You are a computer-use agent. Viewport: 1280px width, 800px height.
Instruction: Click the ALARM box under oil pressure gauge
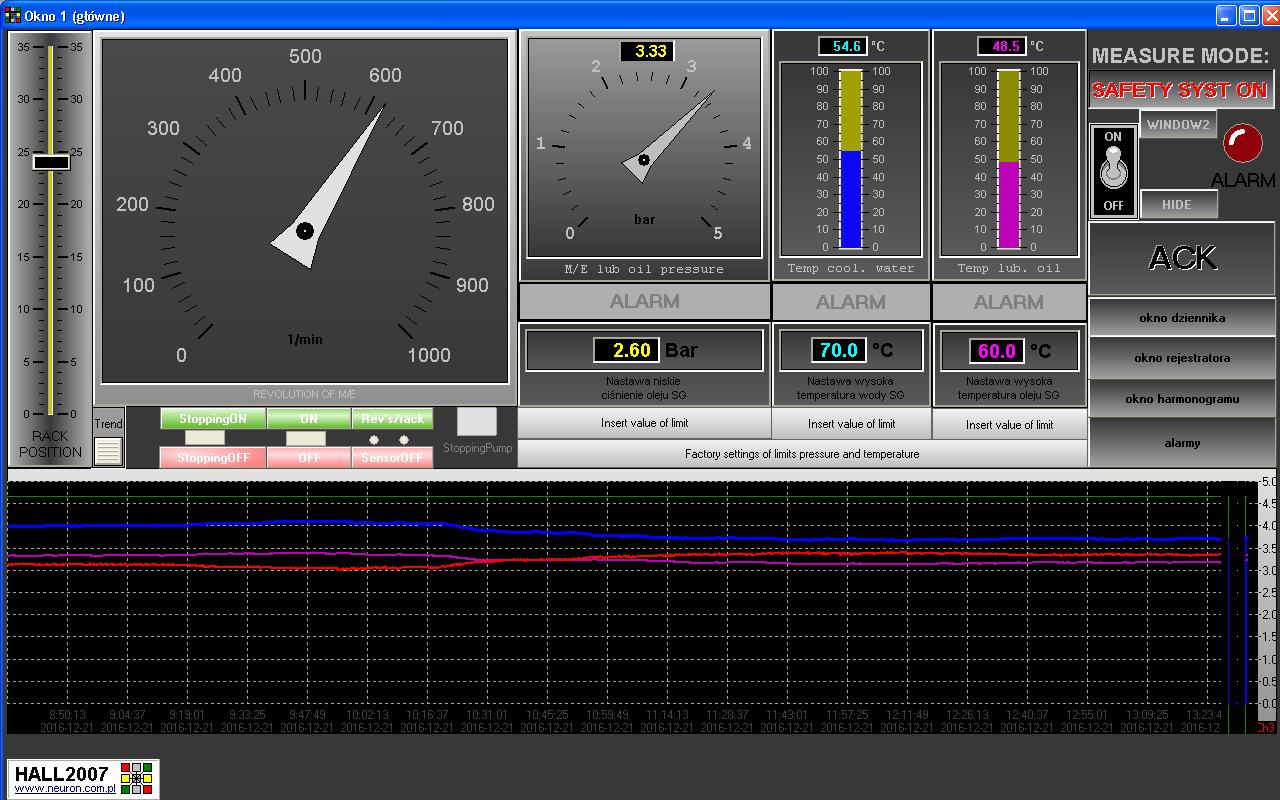click(645, 301)
